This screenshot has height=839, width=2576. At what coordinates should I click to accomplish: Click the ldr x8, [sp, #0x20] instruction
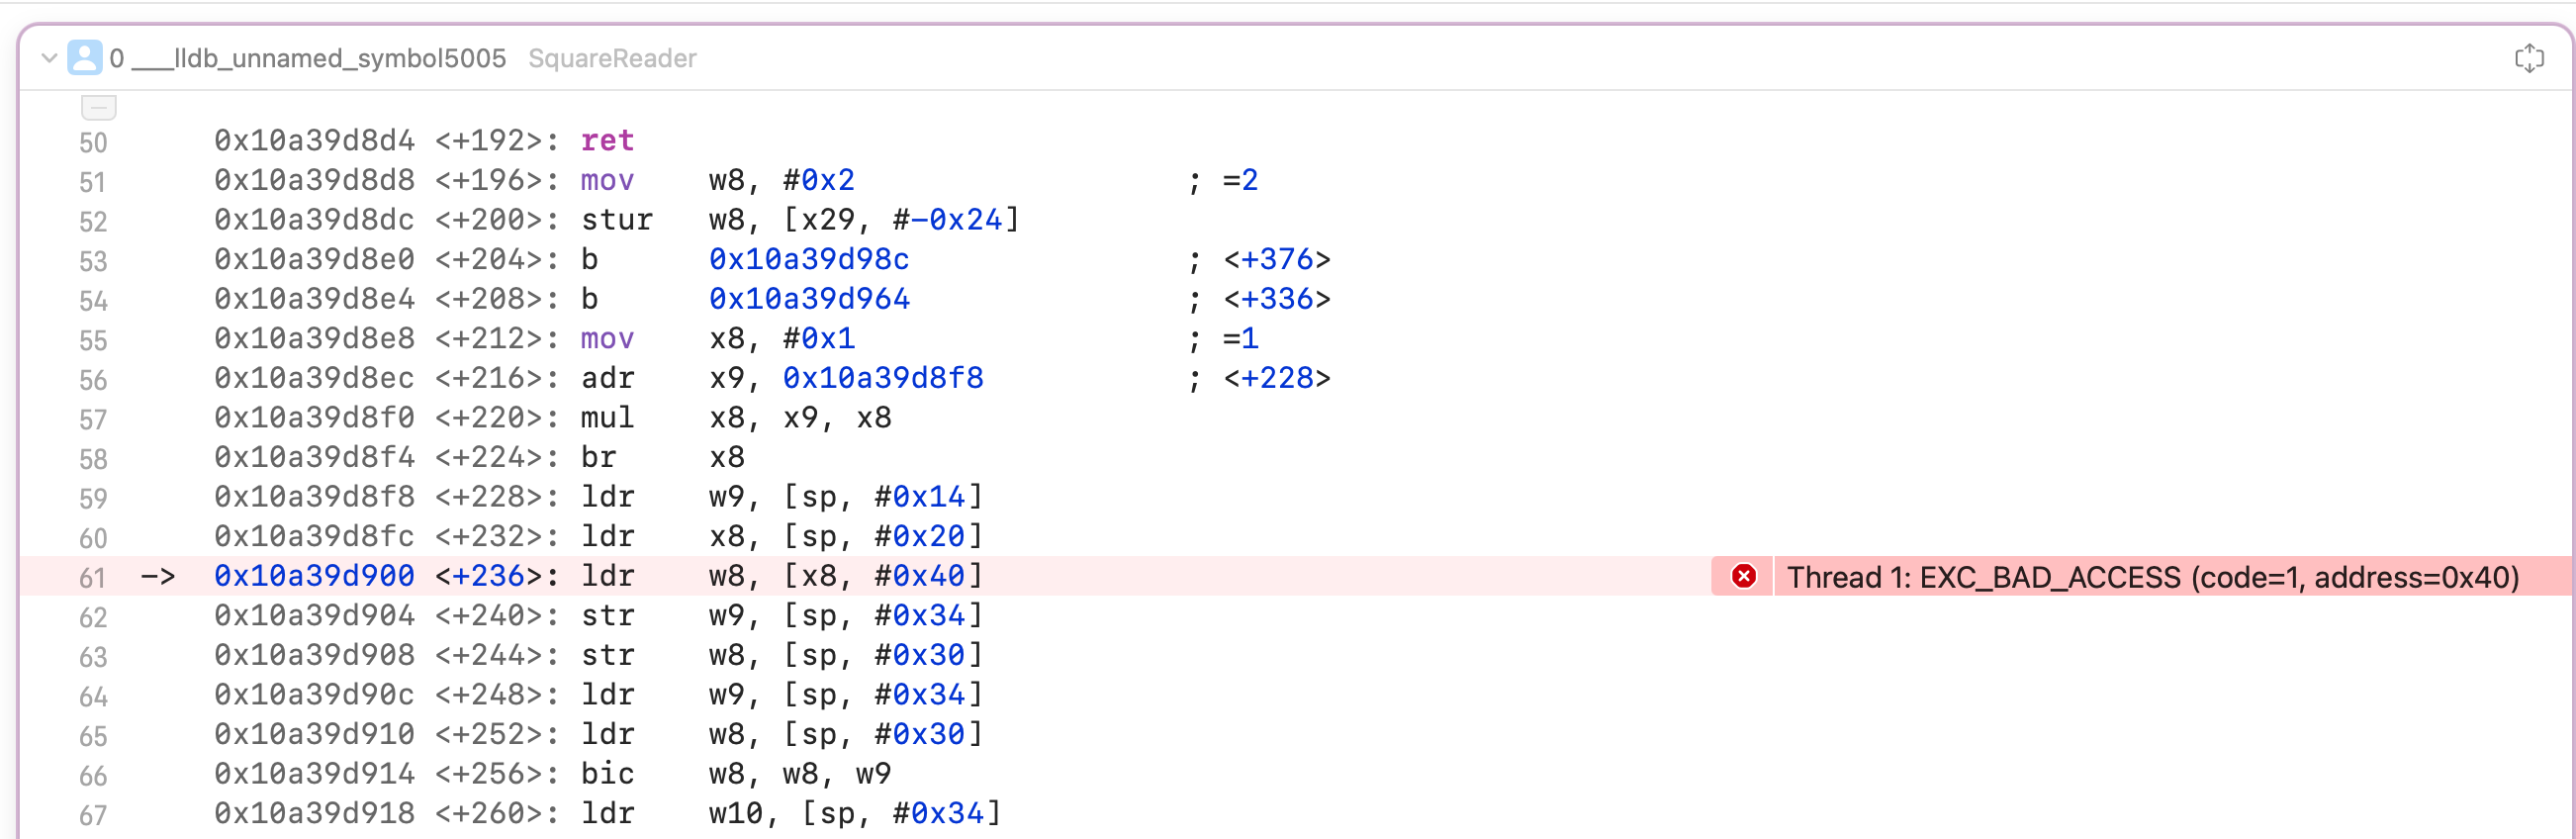[782, 536]
